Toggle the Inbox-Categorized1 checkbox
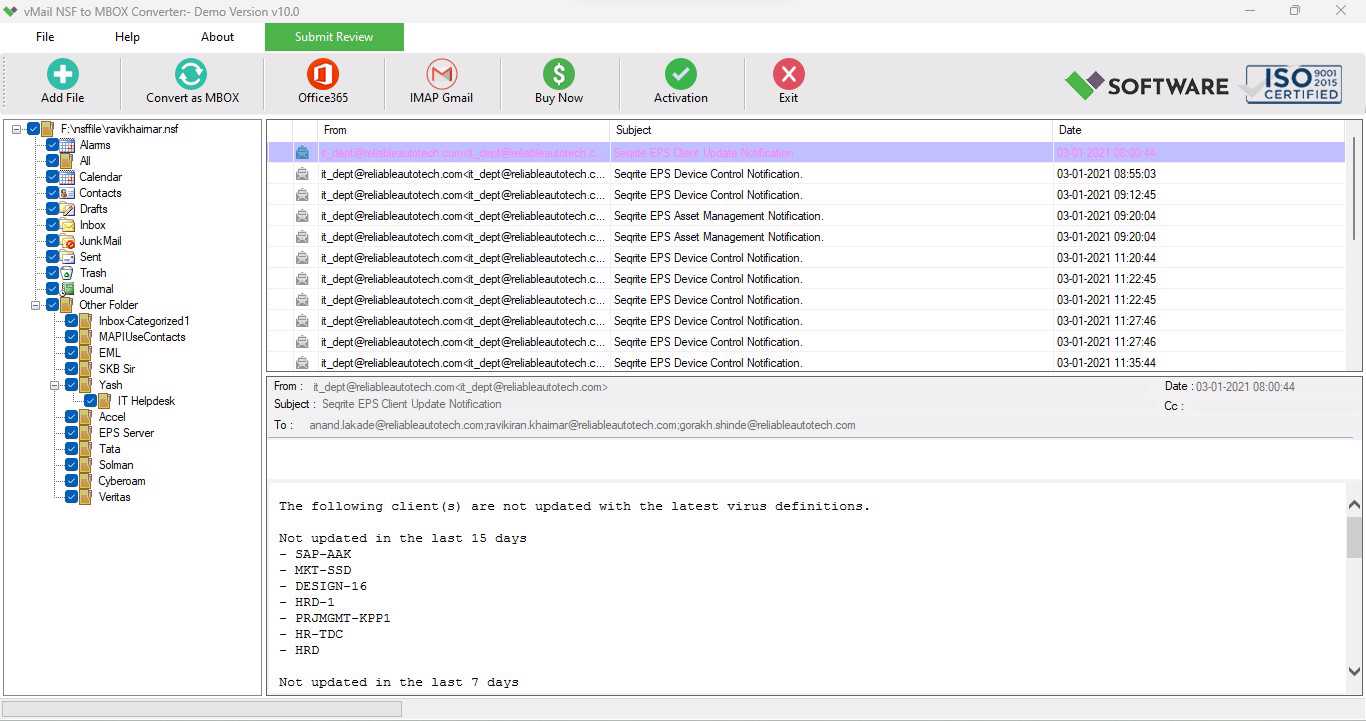Image resolution: width=1366 pixels, height=721 pixels. [x=71, y=321]
